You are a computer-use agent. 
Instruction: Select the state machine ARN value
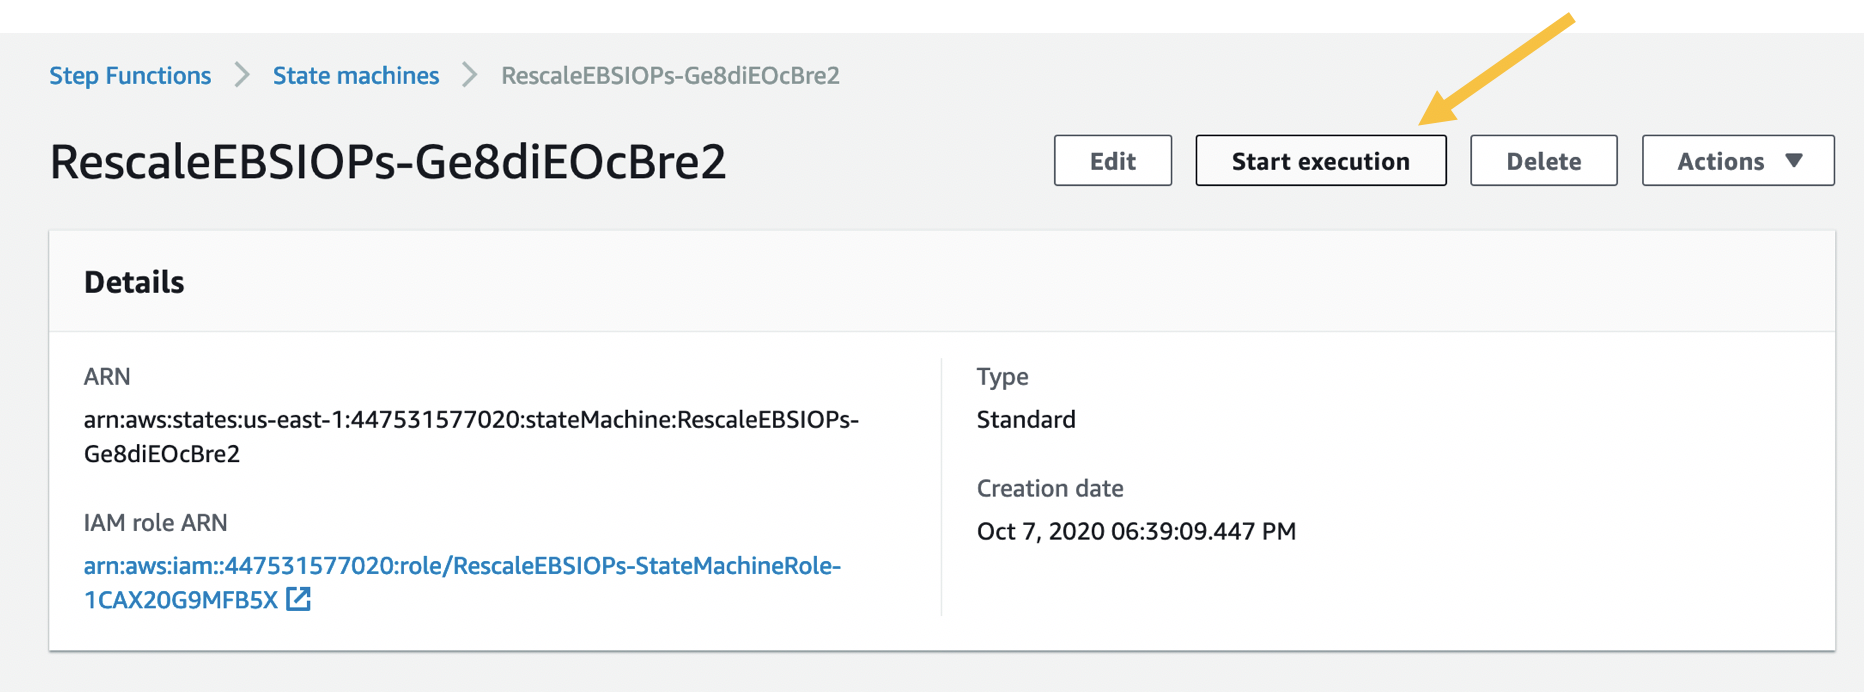click(471, 436)
